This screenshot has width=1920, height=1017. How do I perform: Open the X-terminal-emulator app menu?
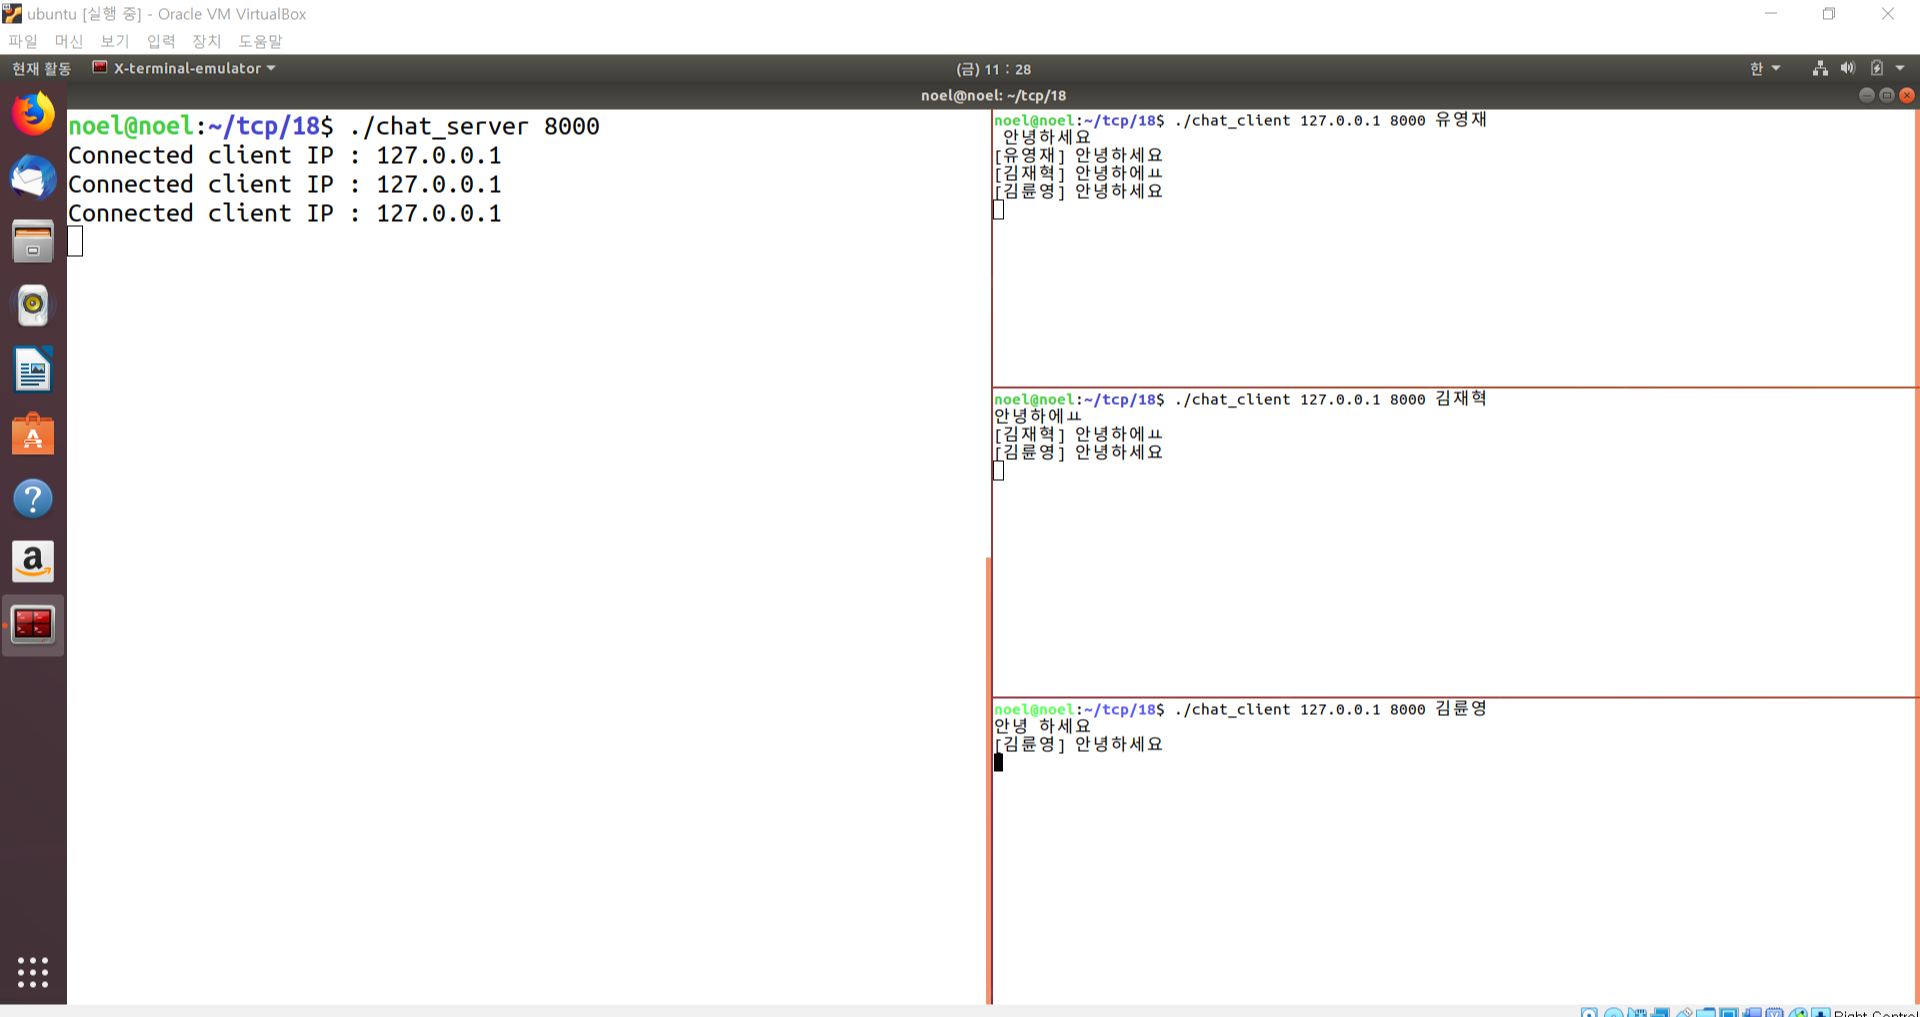[184, 68]
